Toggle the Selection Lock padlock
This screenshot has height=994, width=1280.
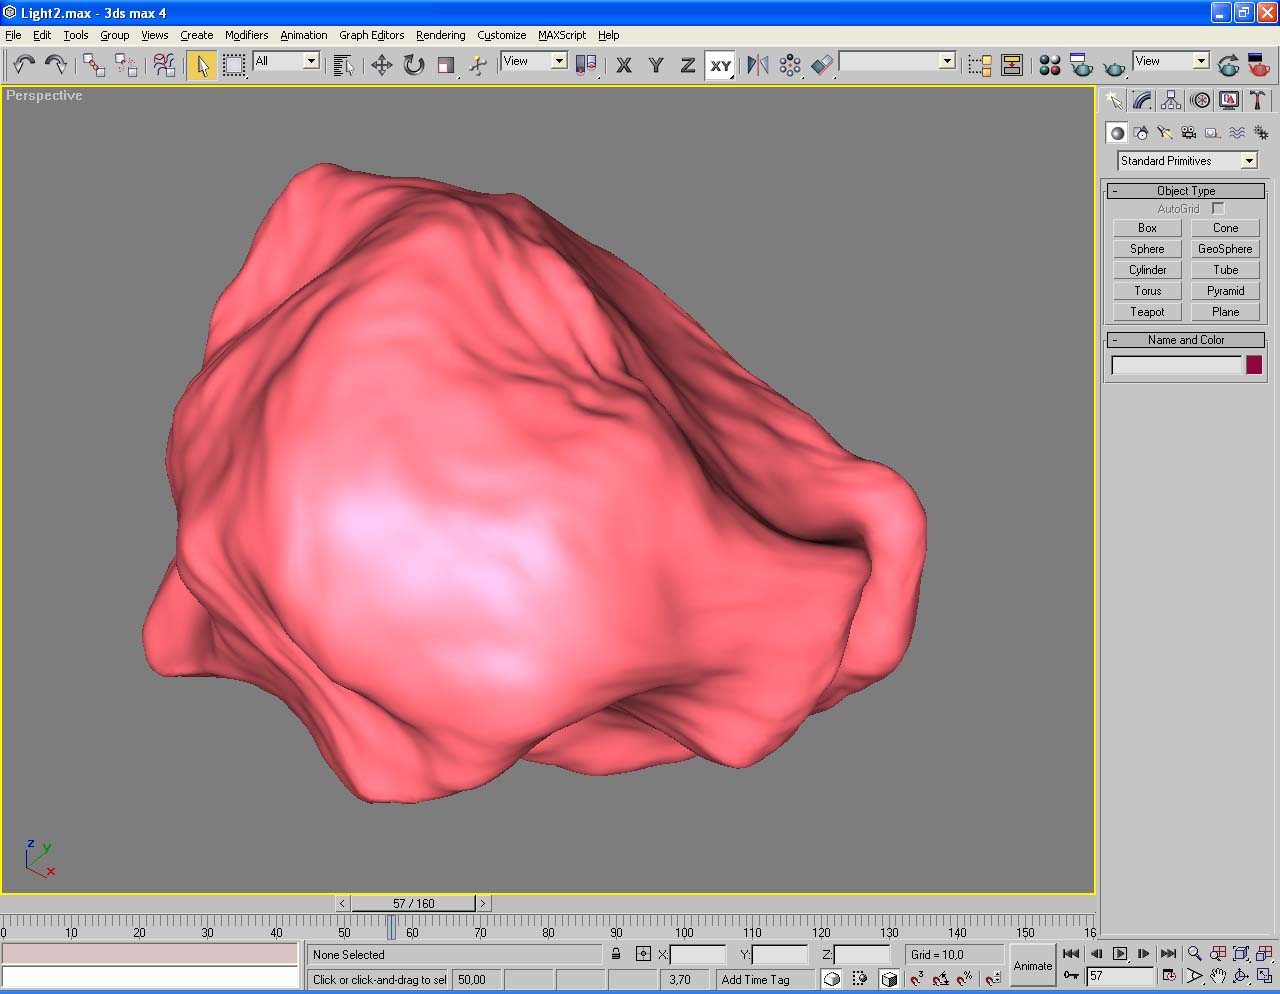coord(616,954)
